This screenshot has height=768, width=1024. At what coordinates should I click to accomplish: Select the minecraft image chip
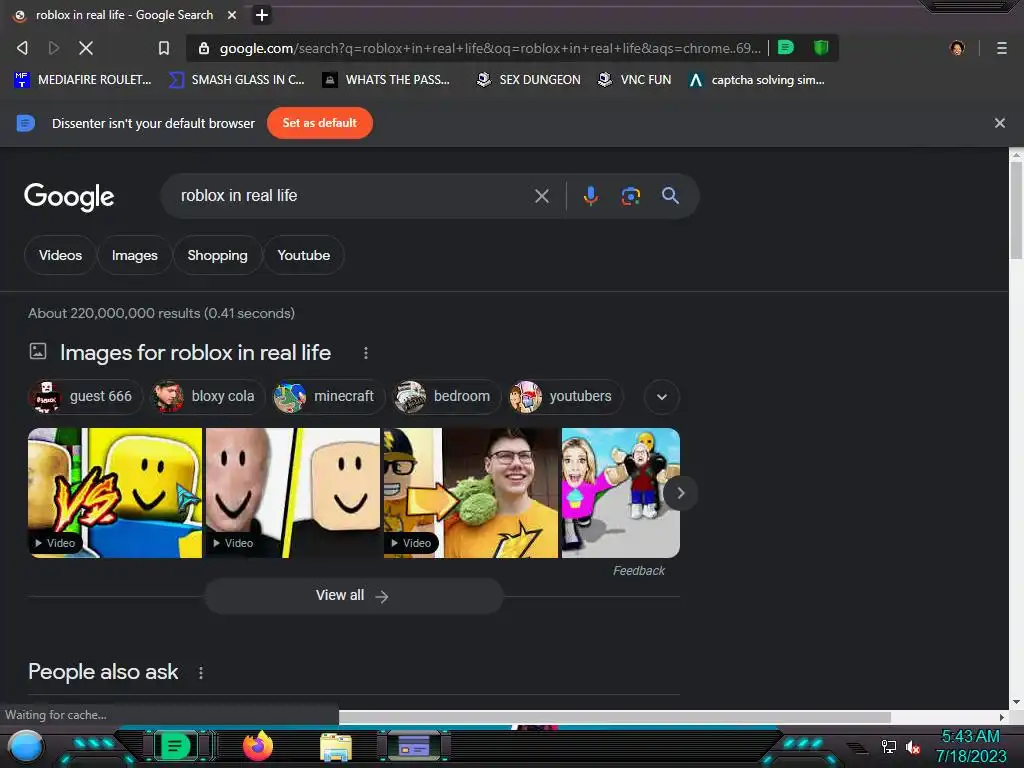(328, 396)
